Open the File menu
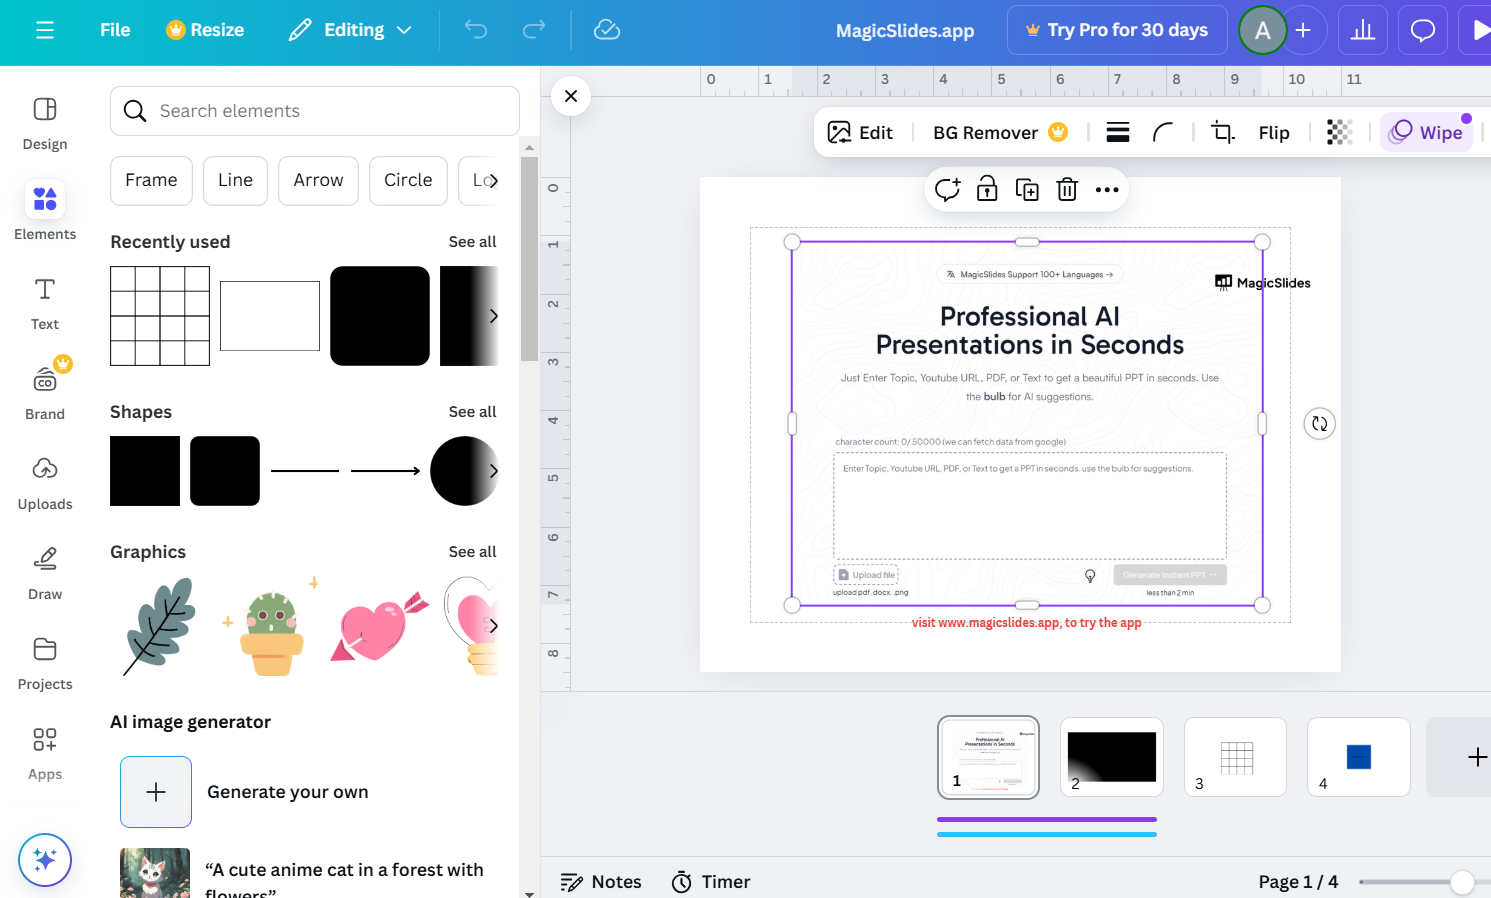Viewport: 1491px width, 898px height. [115, 30]
